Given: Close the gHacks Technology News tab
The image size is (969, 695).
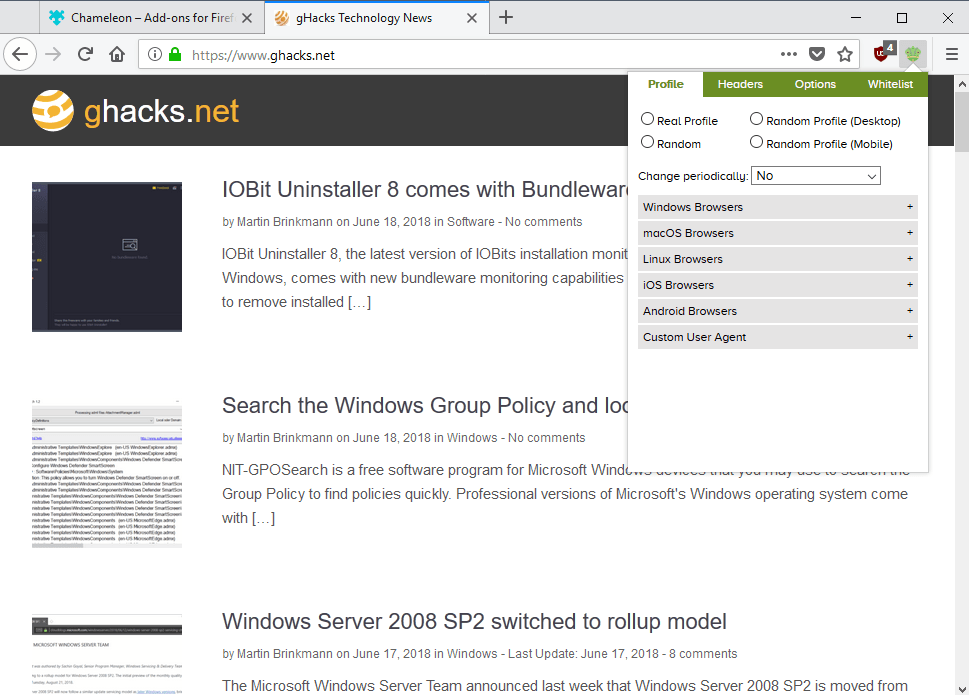Looking at the screenshot, I should (472, 18).
